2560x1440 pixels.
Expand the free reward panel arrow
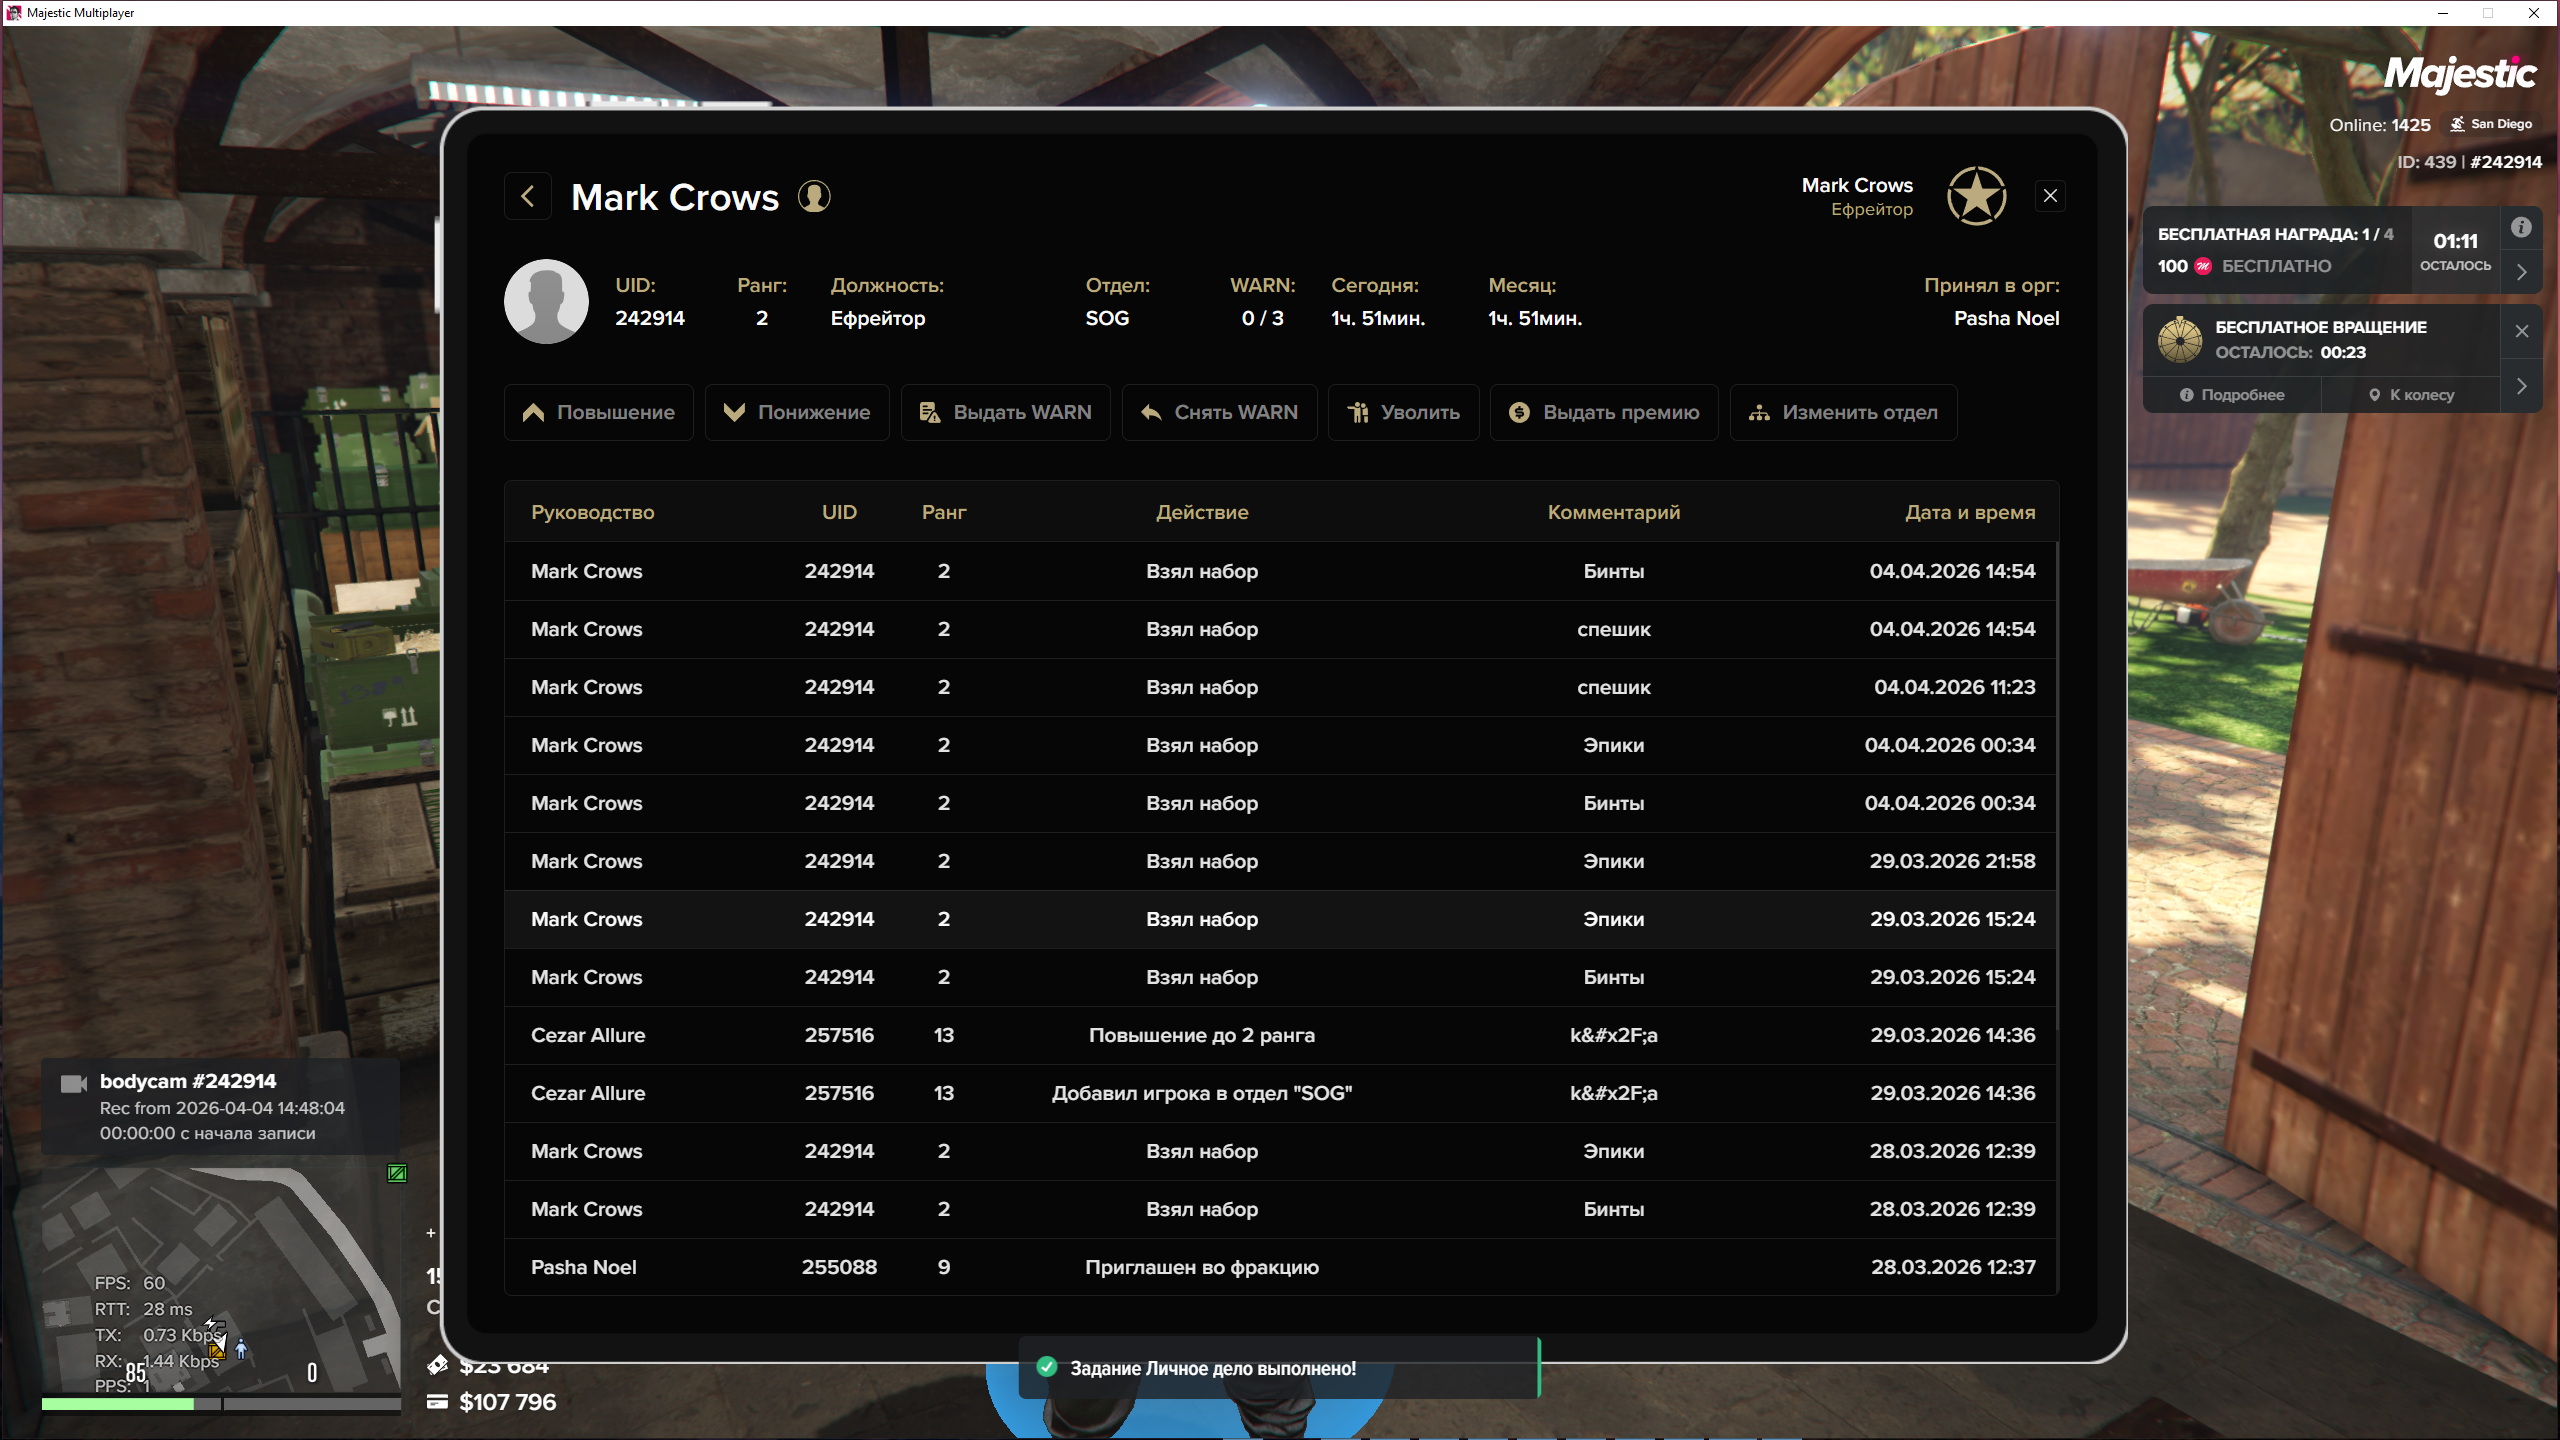tap(2521, 272)
